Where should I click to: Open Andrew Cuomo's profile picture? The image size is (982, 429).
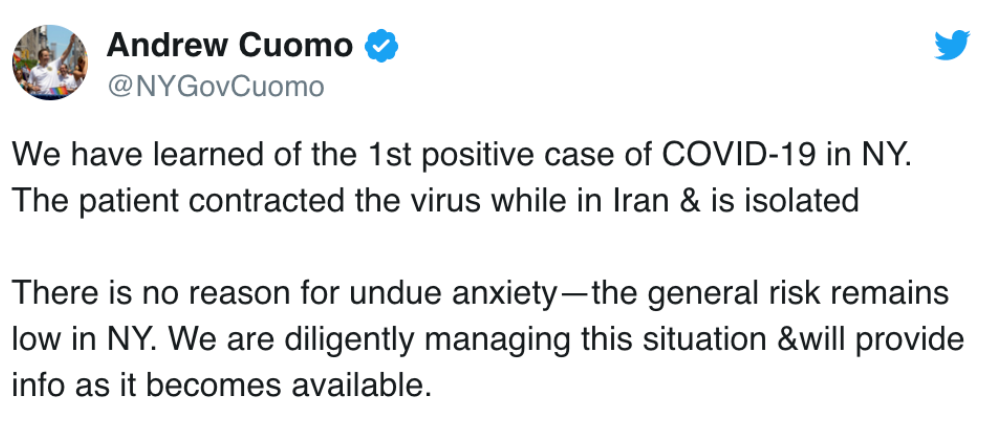pyautogui.click(x=49, y=63)
